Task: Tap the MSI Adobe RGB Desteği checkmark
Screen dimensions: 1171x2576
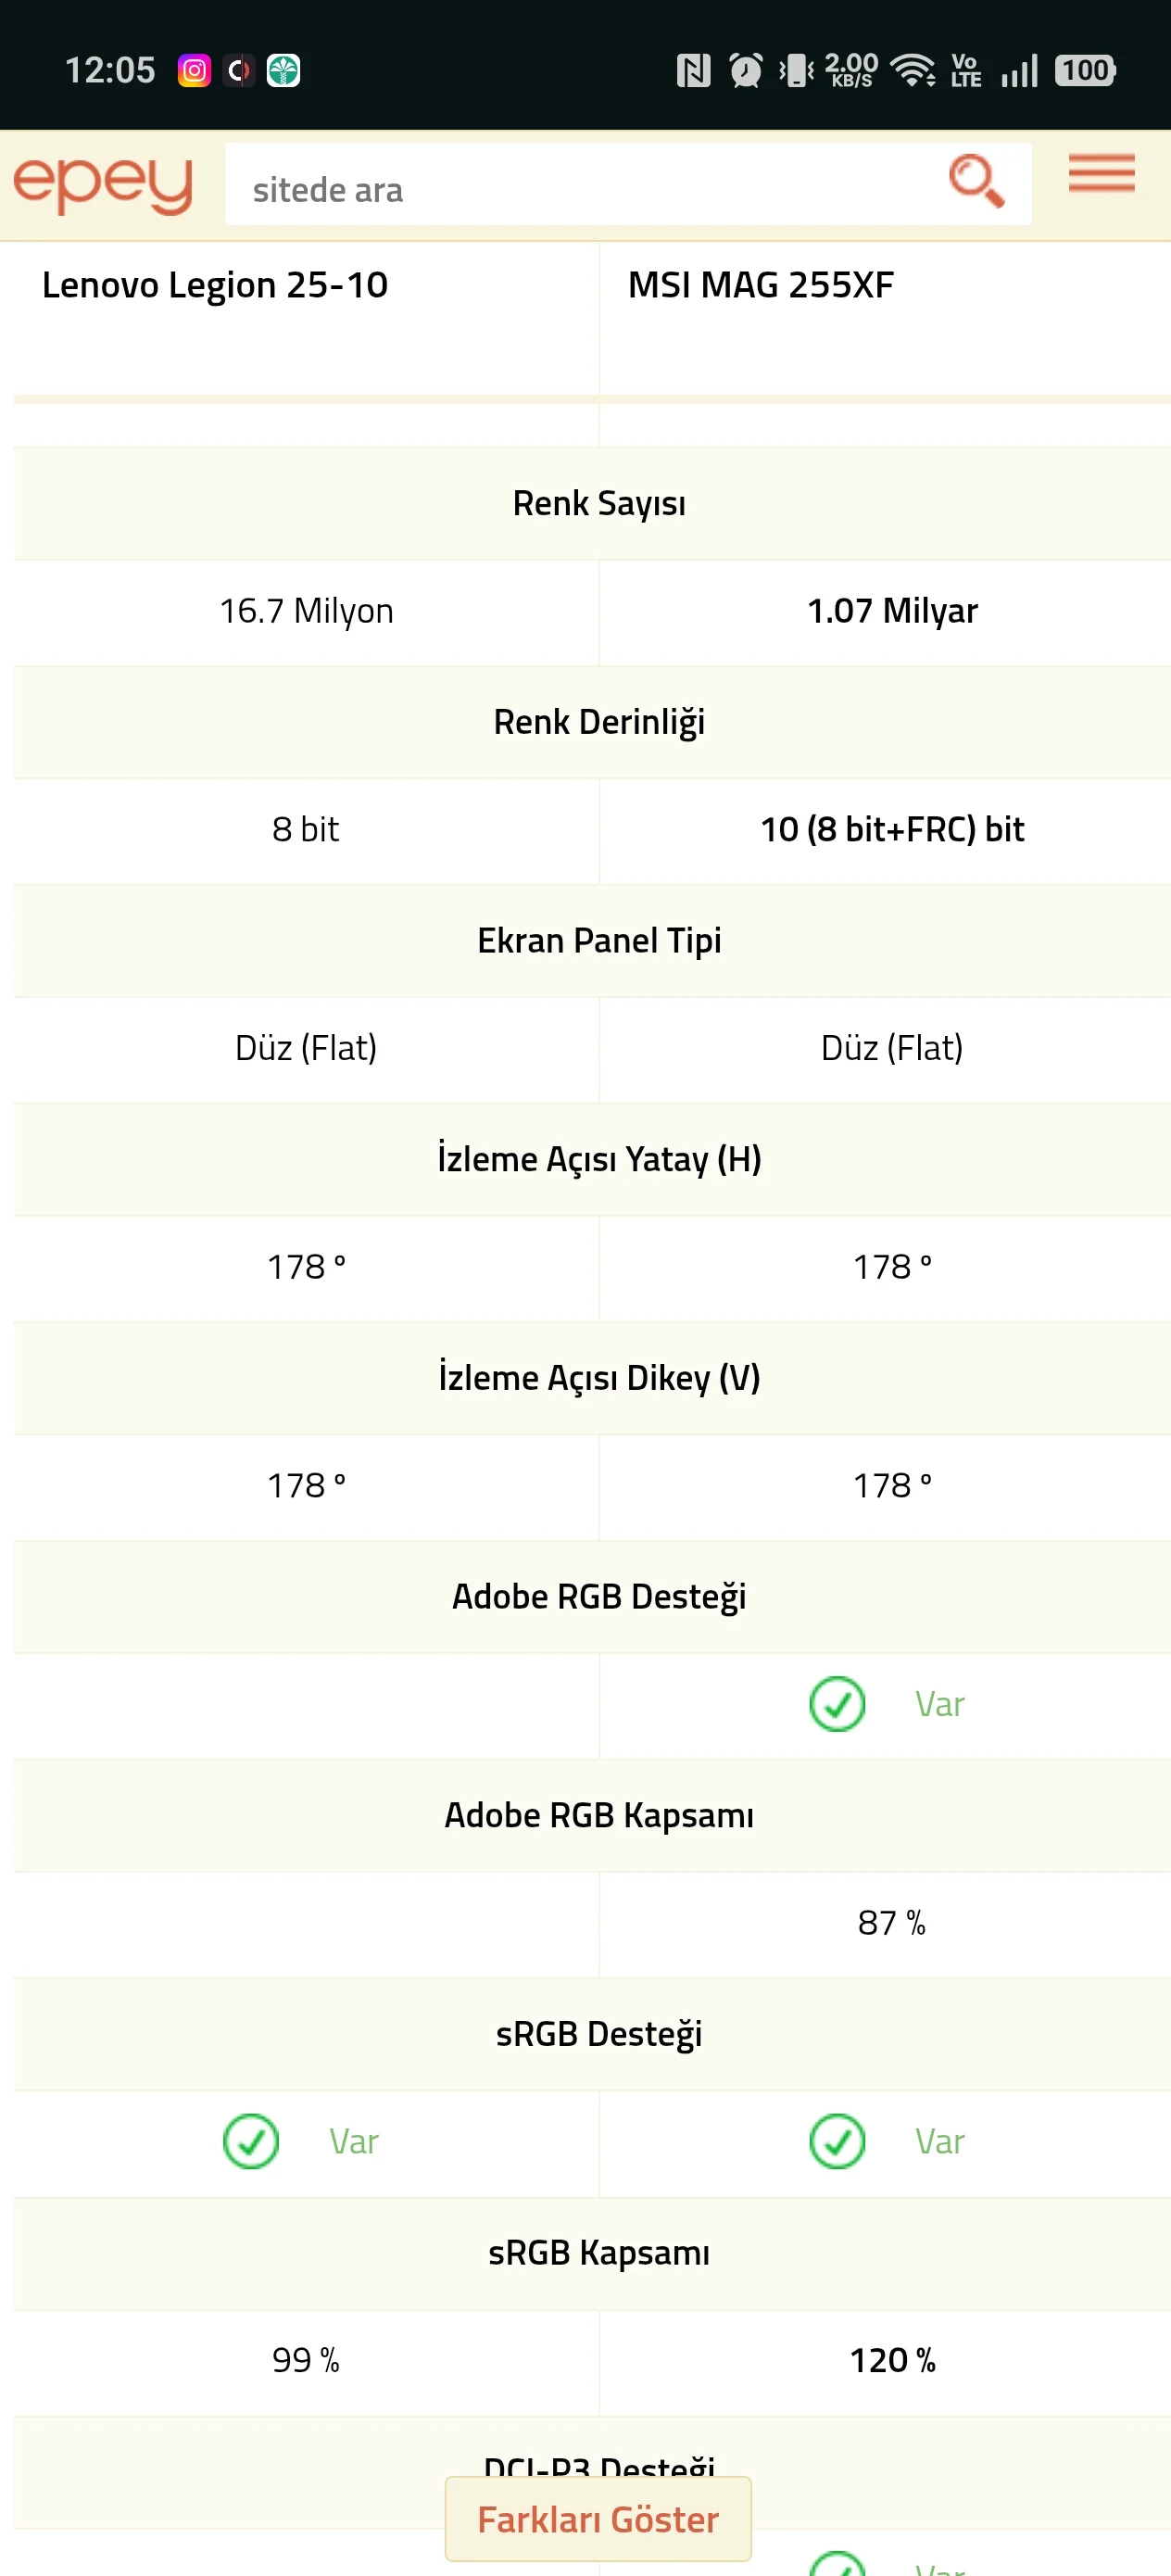Action: [x=837, y=1704]
